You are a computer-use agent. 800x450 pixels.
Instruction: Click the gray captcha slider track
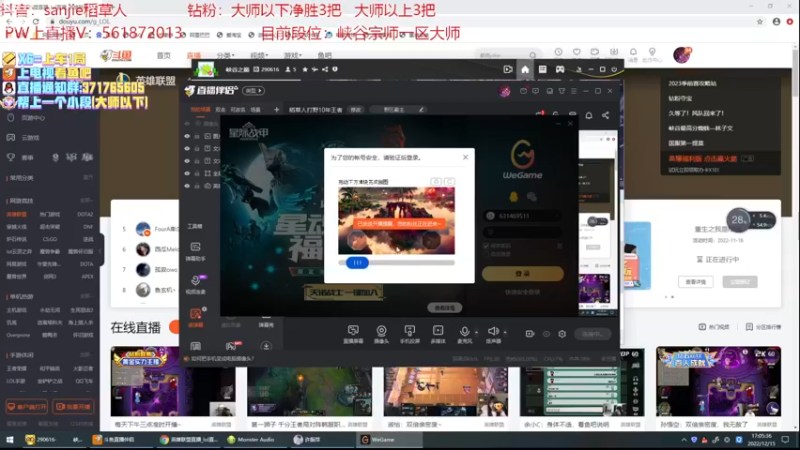coord(396,263)
